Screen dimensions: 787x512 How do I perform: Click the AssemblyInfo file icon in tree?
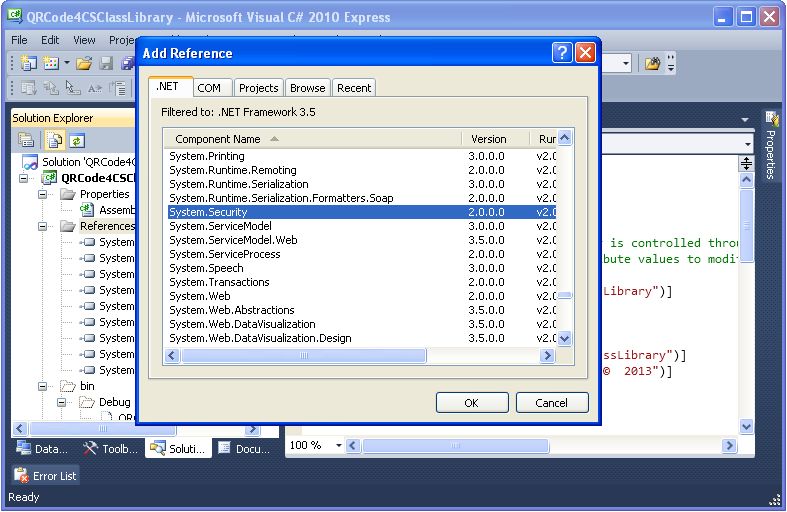[x=87, y=209]
